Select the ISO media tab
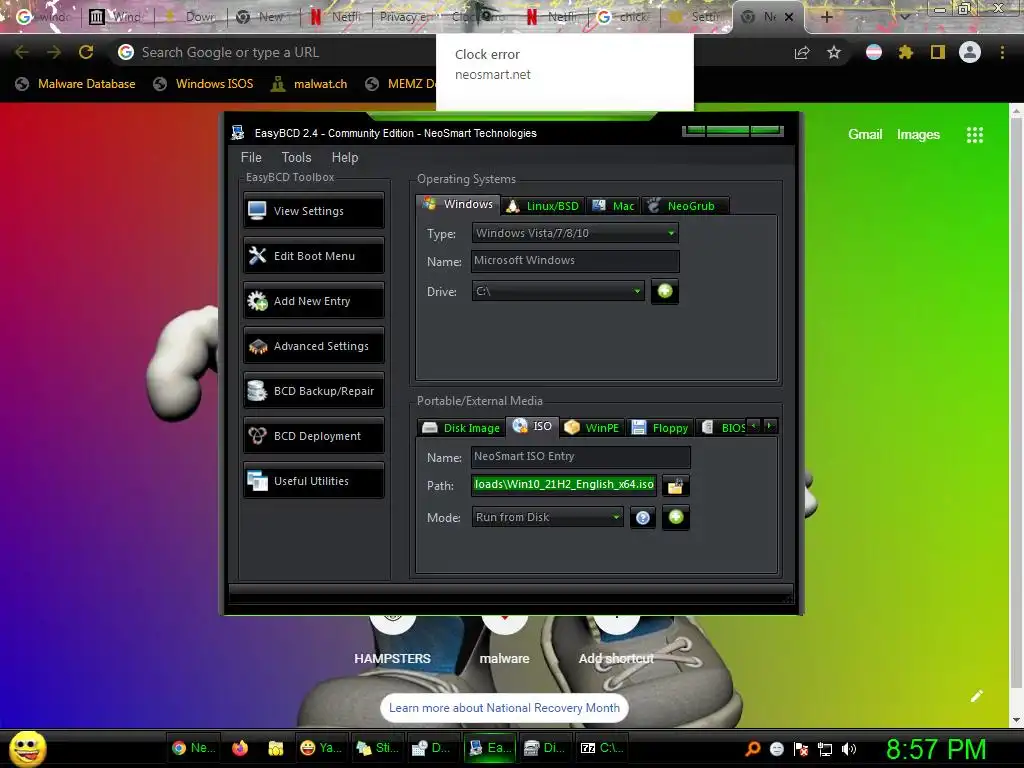Viewport: 1024px width, 768px height. click(533, 426)
